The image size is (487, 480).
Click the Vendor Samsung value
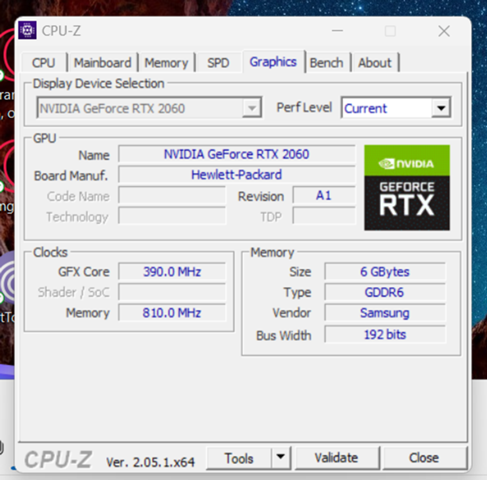385,313
